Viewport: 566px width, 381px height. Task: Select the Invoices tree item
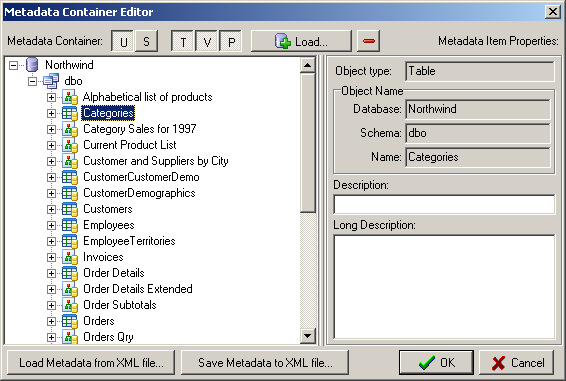103,257
